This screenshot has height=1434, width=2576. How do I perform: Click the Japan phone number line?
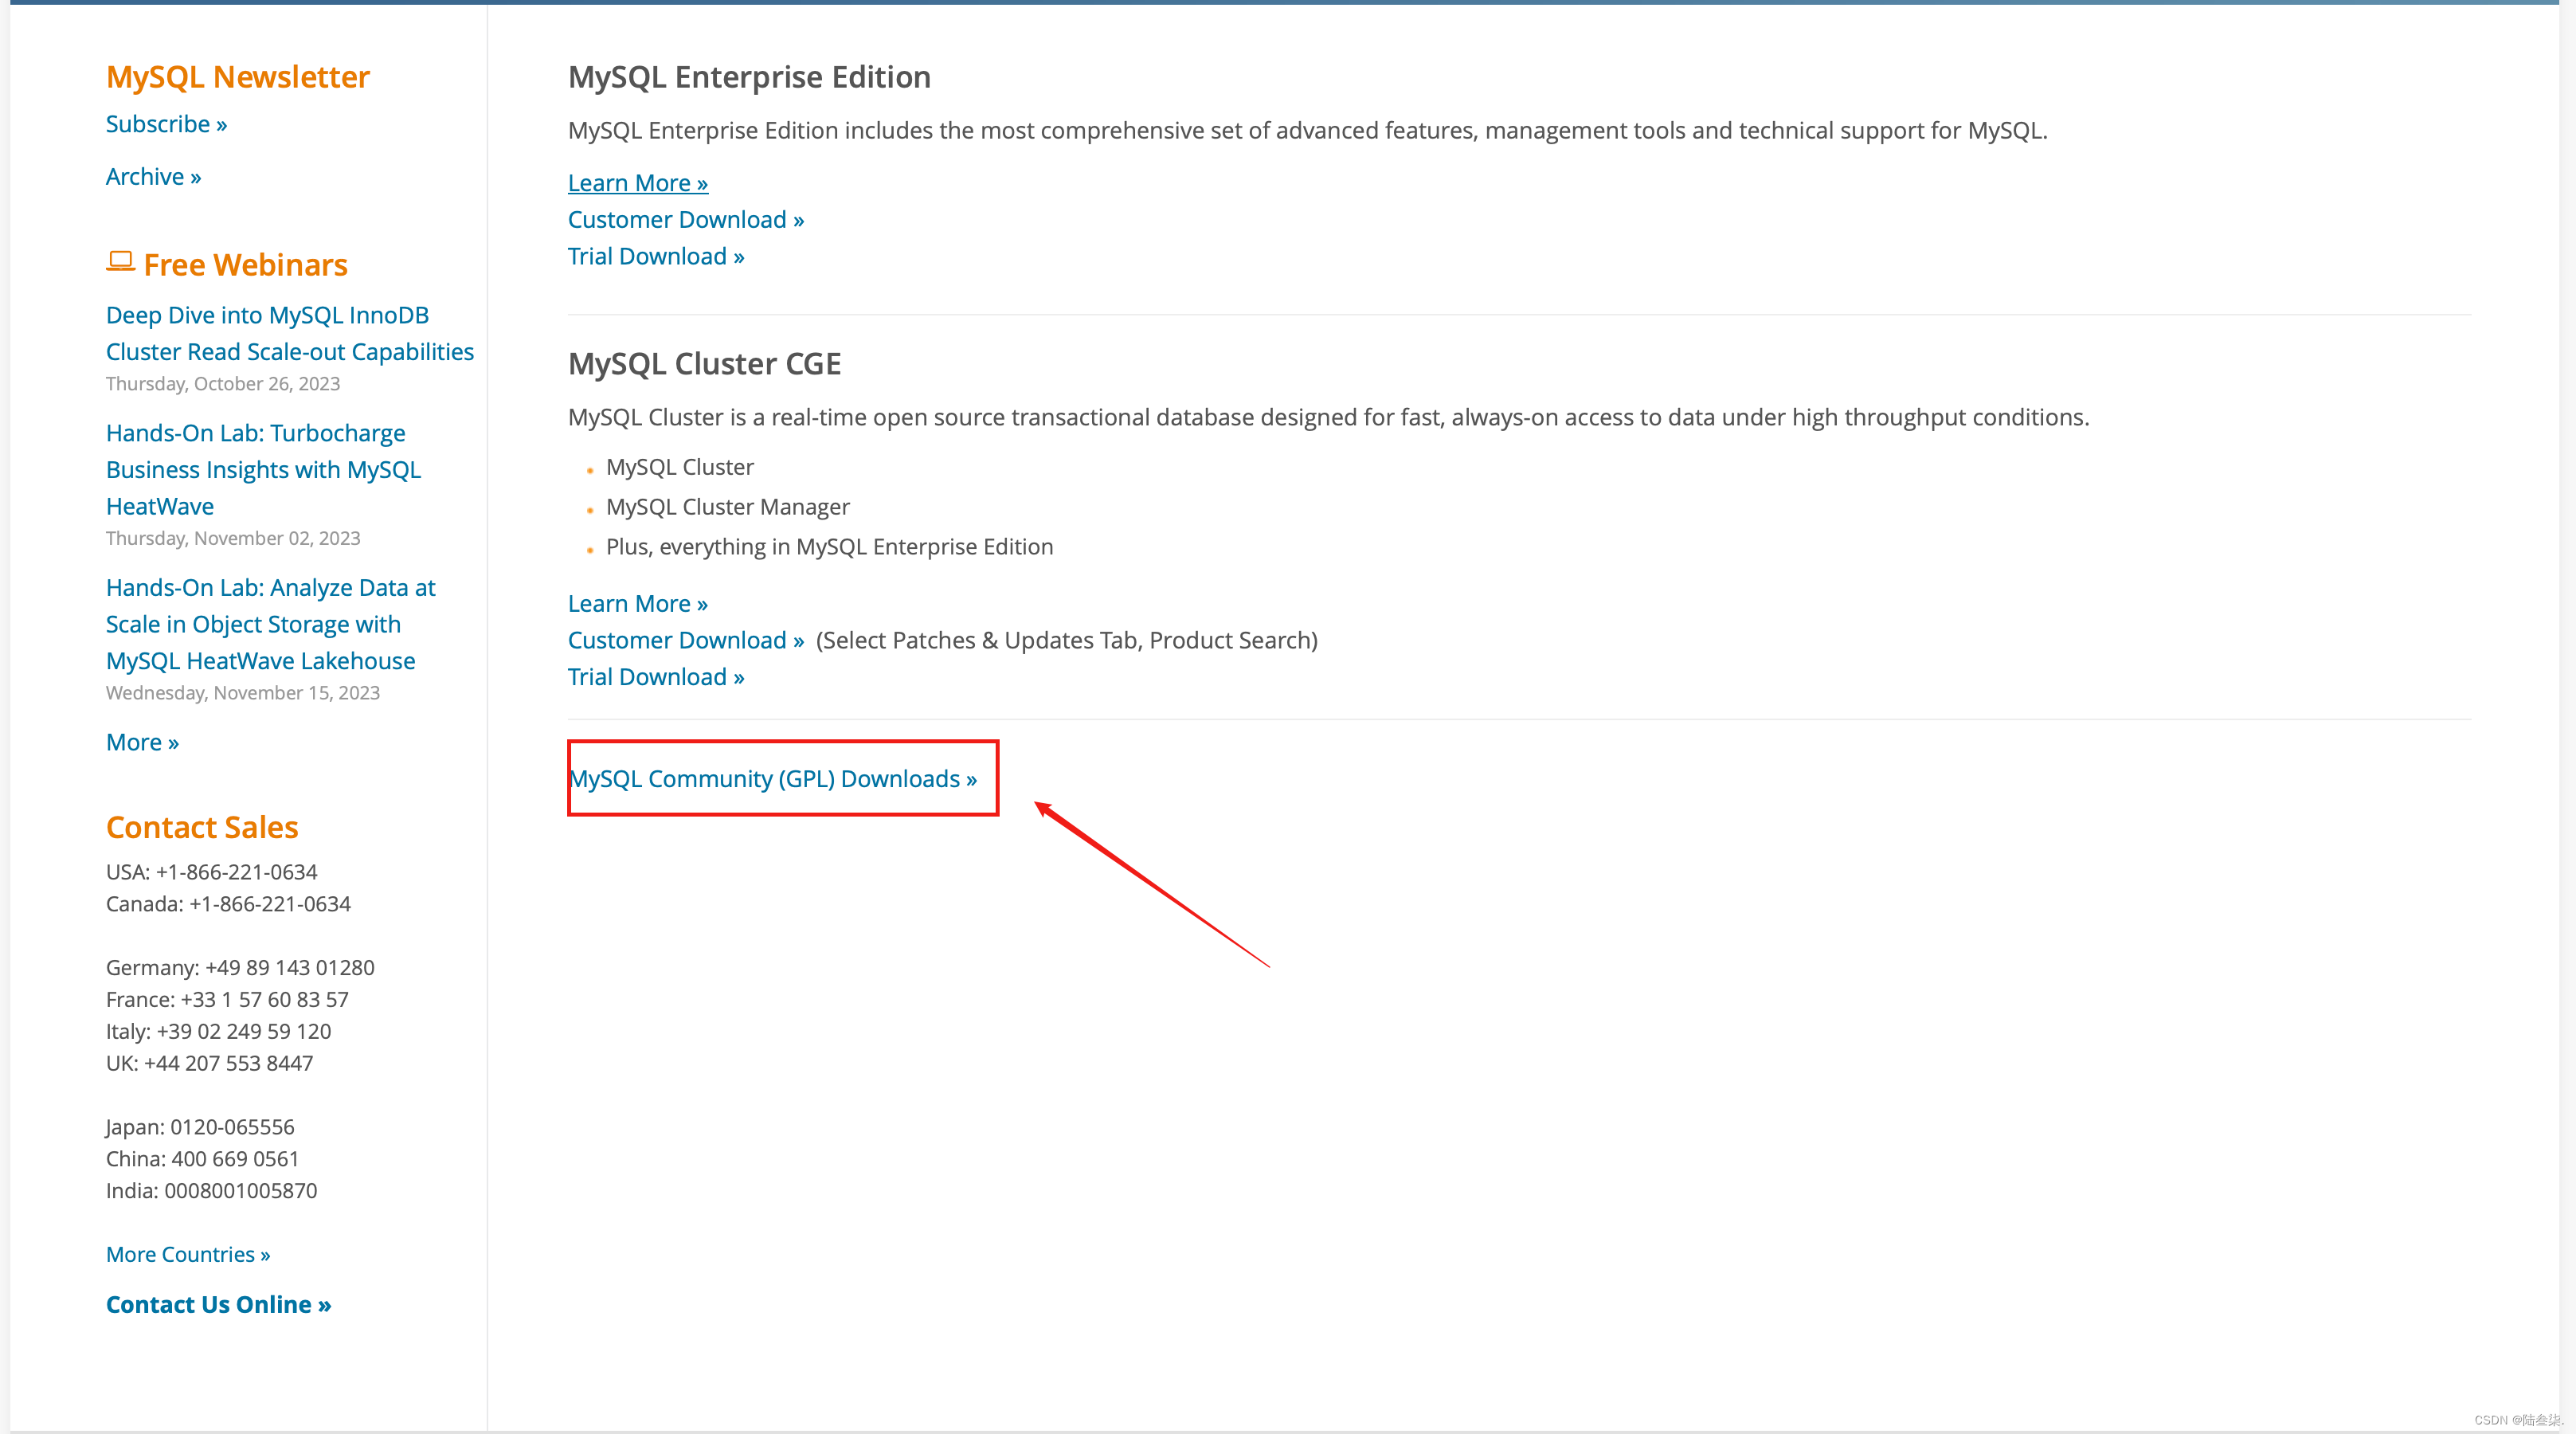(x=200, y=1127)
